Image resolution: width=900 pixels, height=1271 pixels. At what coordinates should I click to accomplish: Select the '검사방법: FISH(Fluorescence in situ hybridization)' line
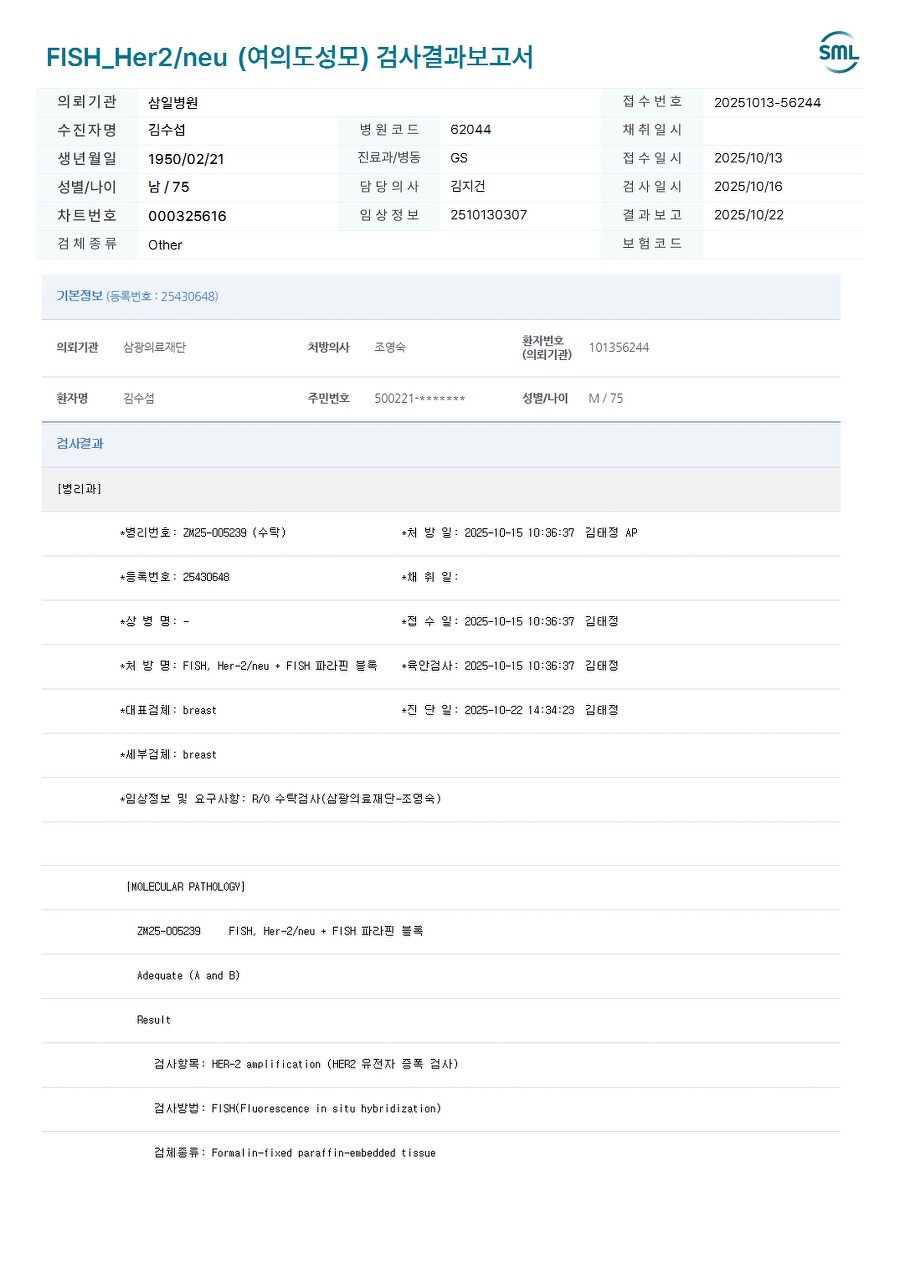point(297,1108)
